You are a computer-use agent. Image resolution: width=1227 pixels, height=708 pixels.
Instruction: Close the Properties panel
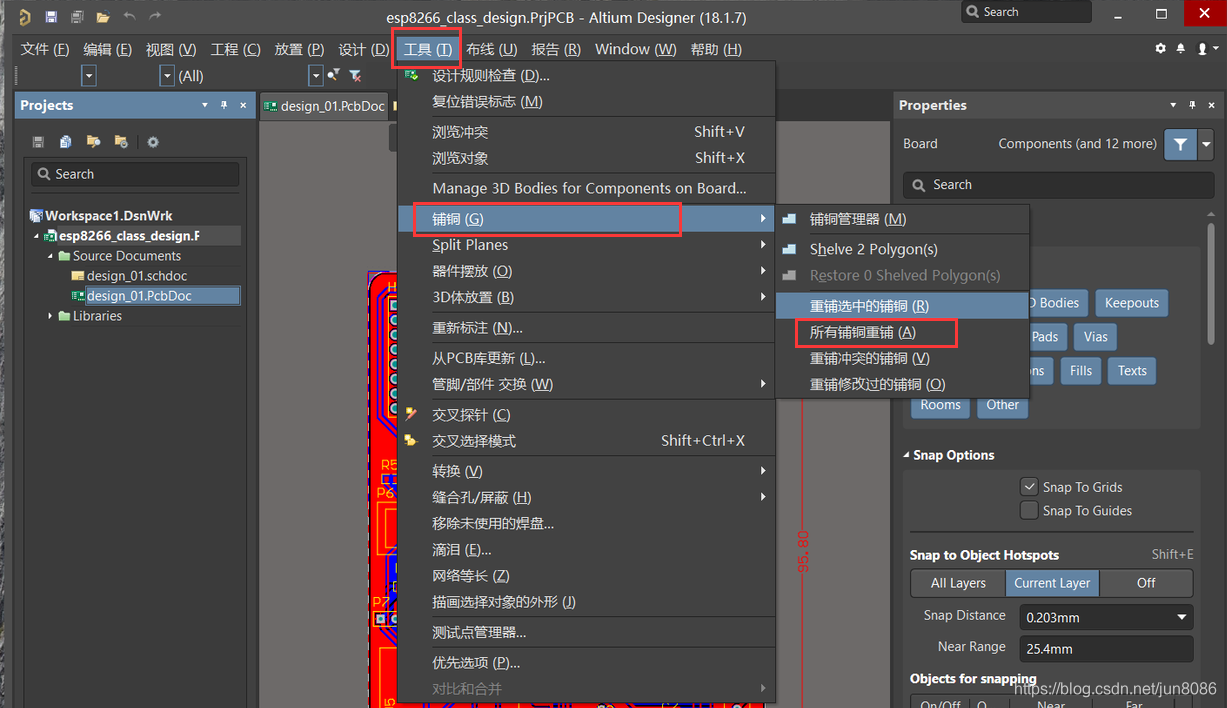[x=1210, y=105]
